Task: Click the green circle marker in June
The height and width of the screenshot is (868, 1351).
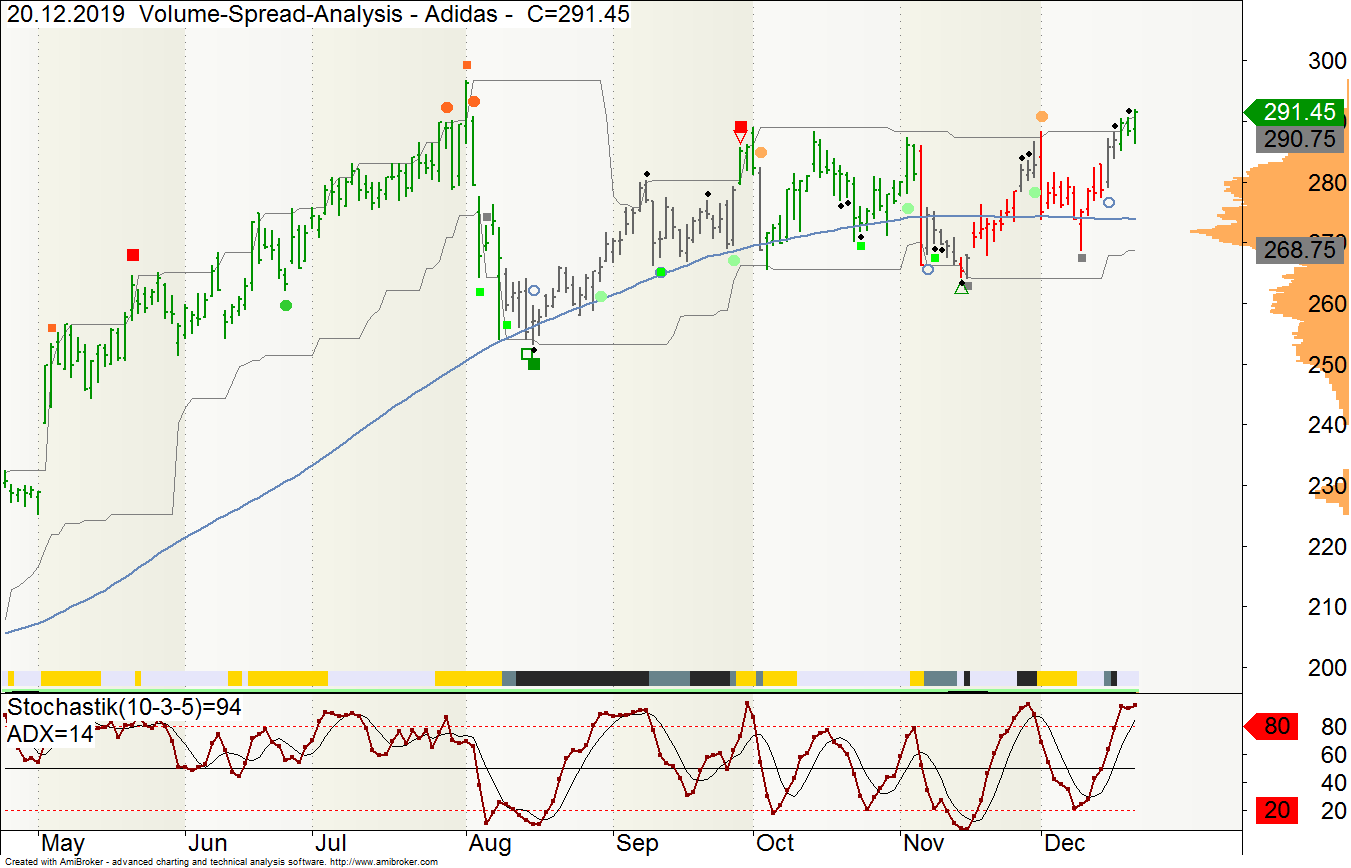Action: click(285, 305)
